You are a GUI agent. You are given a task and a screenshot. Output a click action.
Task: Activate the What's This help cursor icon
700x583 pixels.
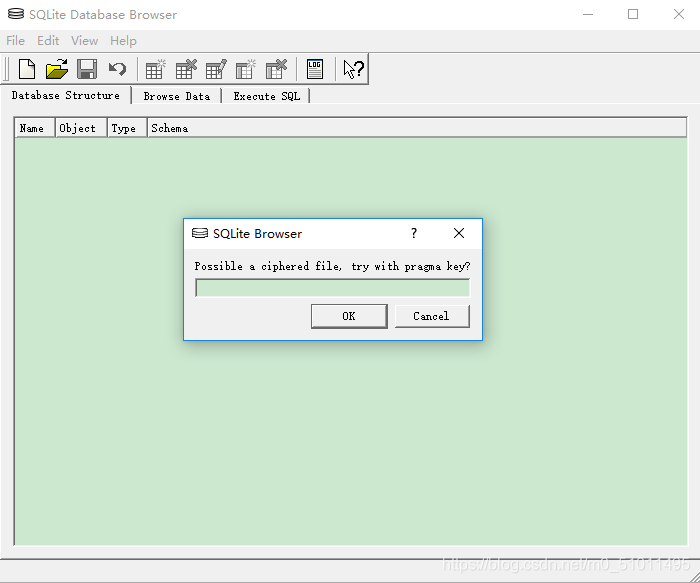tap(354, 69)
